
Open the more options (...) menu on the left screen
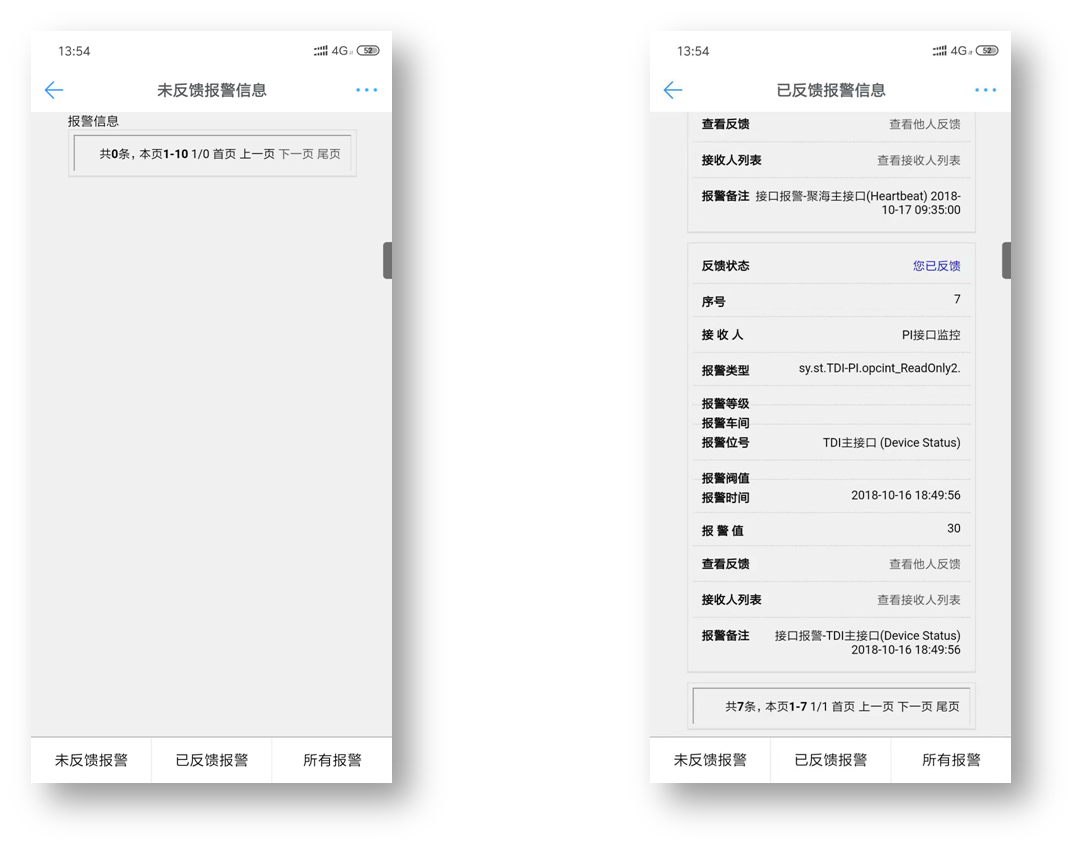[x=366, y=89]
